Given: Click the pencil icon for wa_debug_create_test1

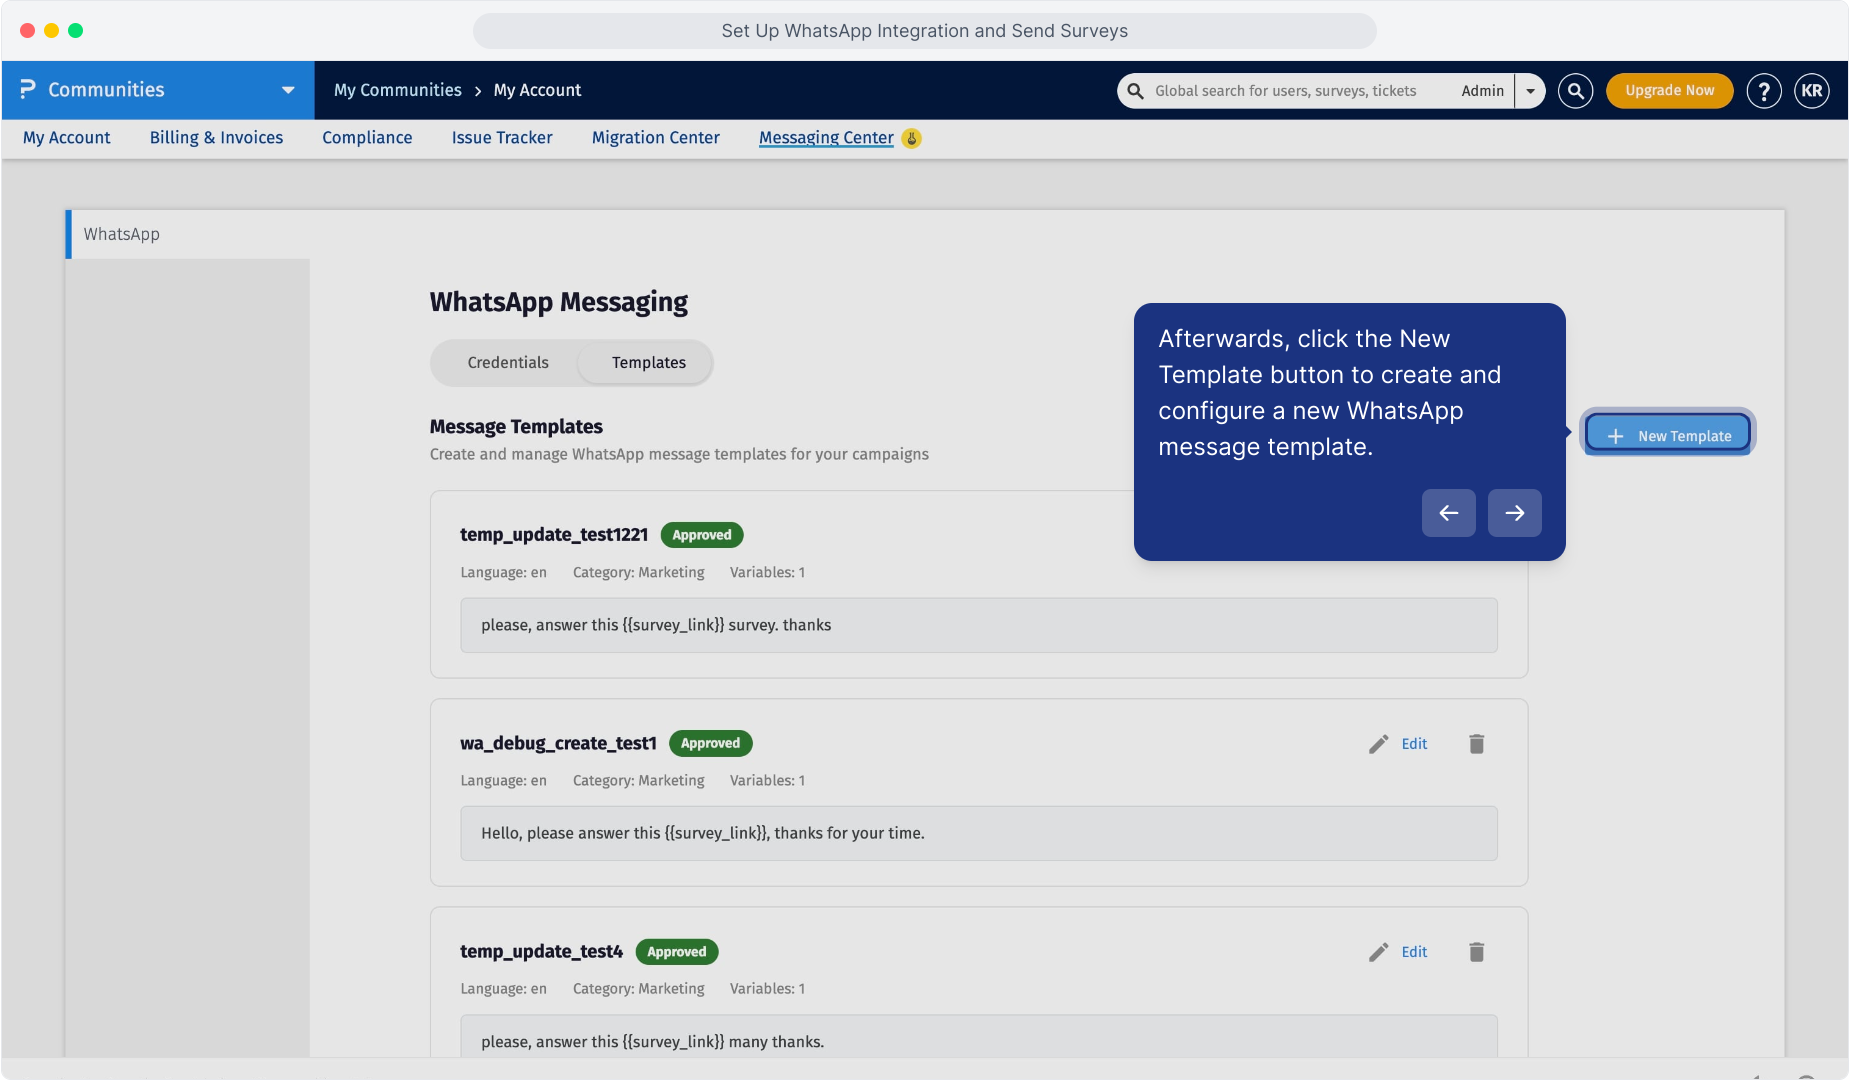Looking at the screenshot, I should pos(1379,744).
